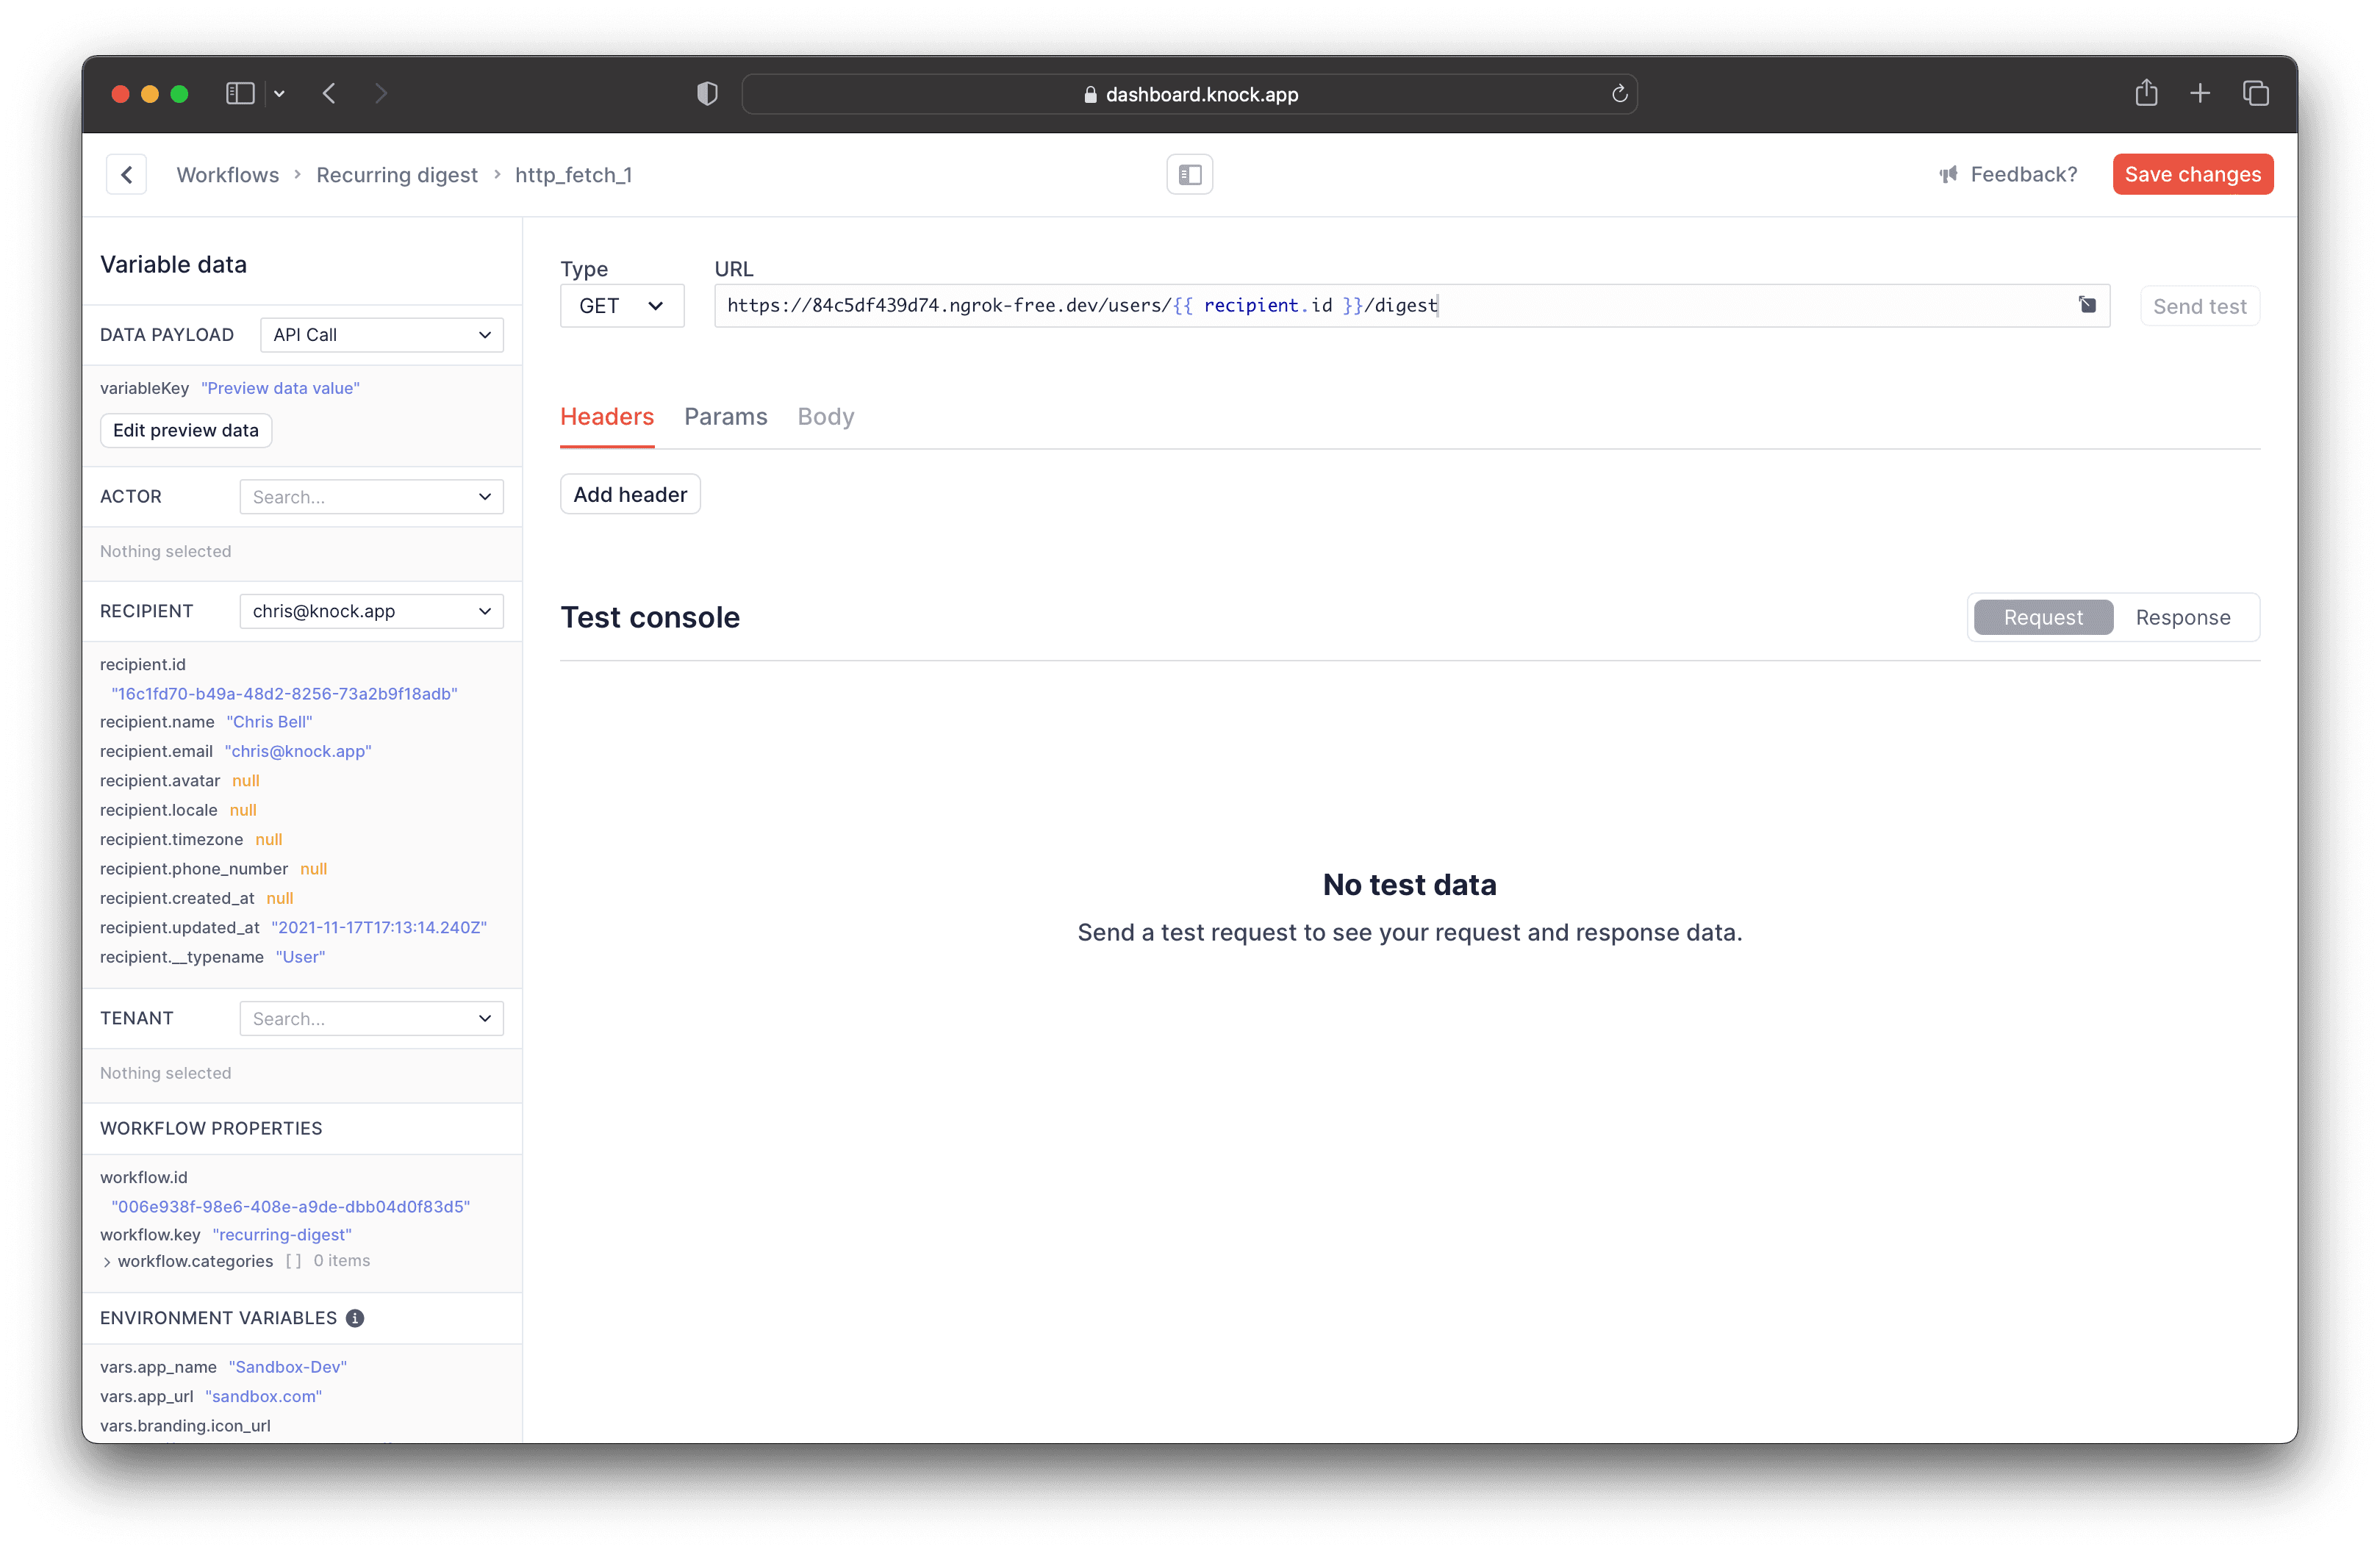The image size is (2380, 1552).
Task: Click the sidebar toggle panel icon
Action: (x=1190, y=173)
